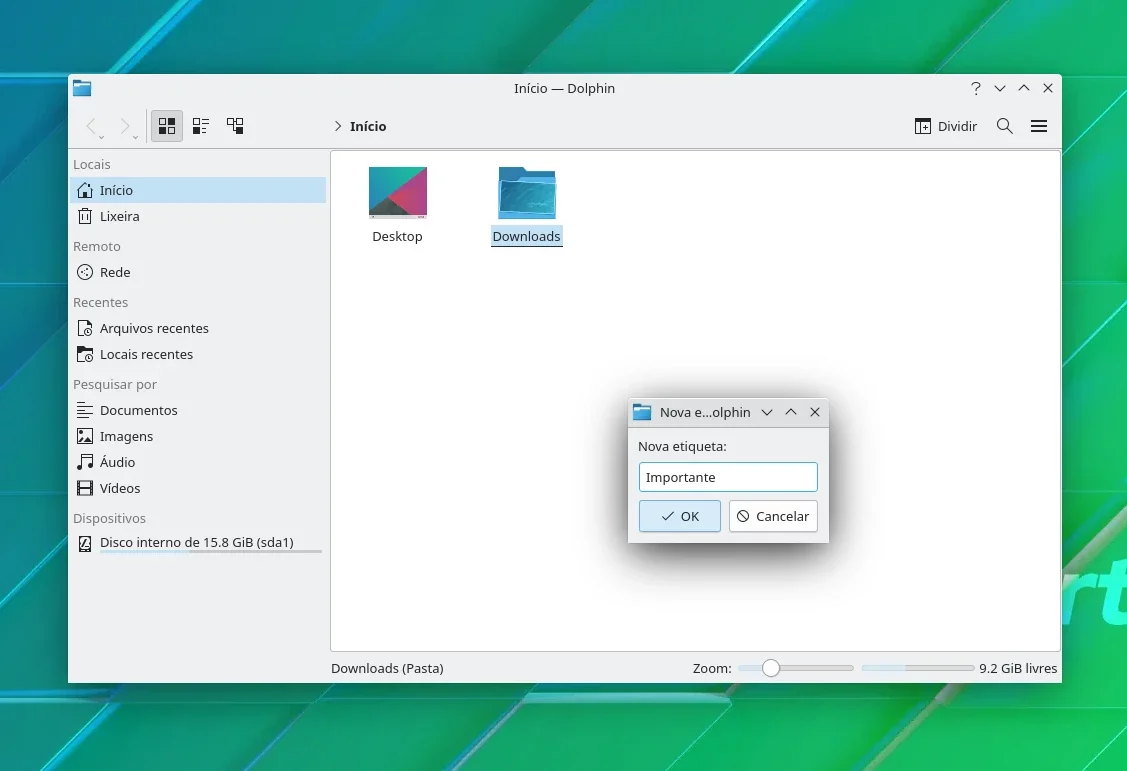Open back button history dropdown arrow
This screenshot has width=1127, height=771.
click(102, 137)
